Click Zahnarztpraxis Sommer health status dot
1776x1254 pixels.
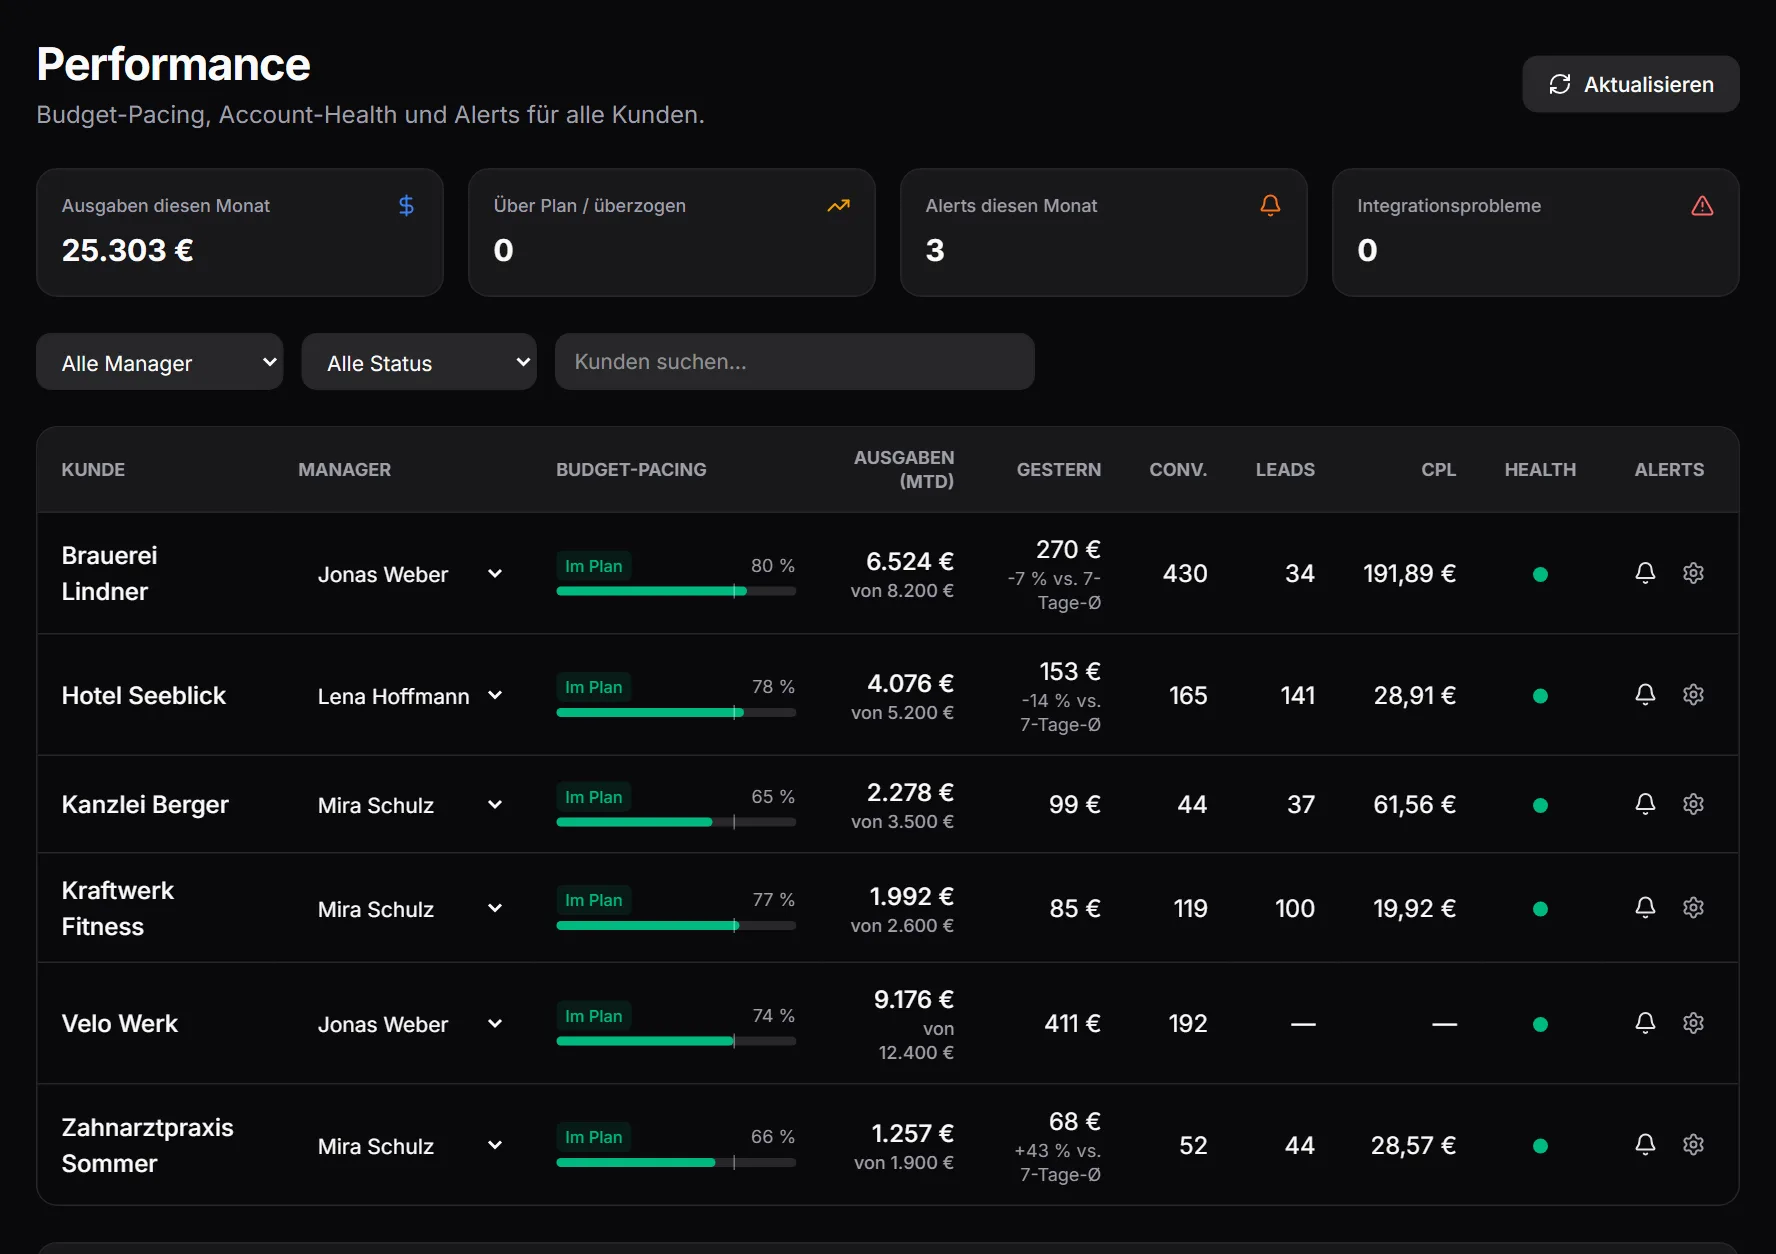[x=1540, y=1146]
